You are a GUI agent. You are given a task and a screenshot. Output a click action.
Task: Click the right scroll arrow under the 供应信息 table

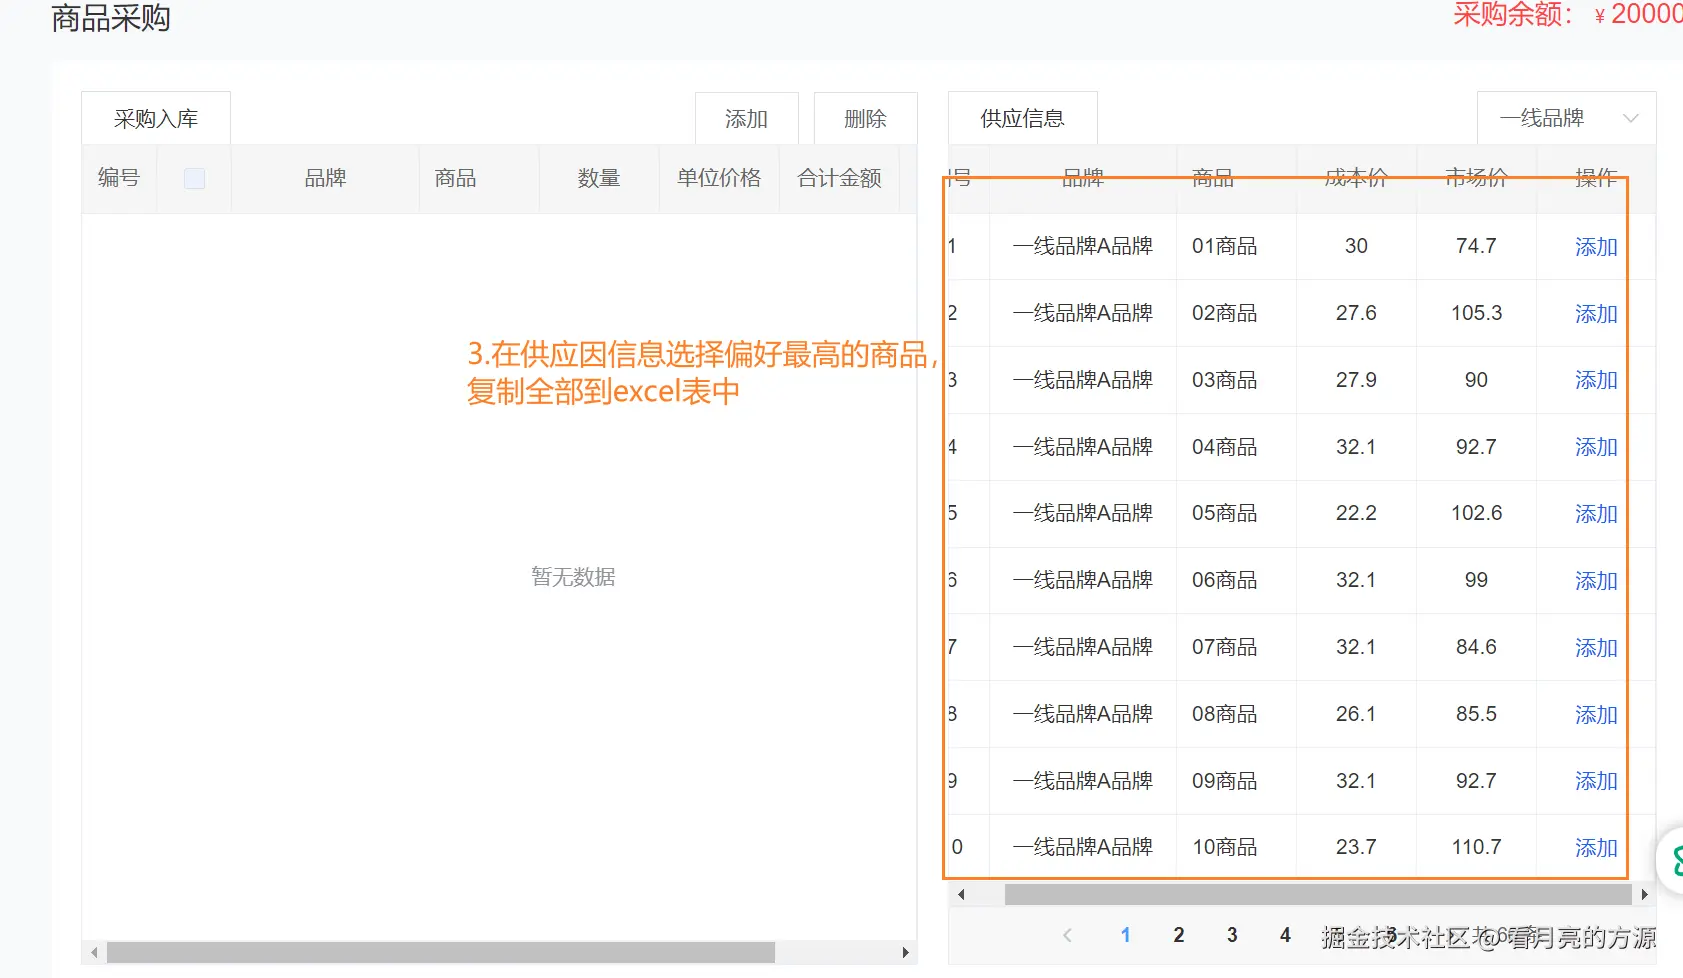click(x=1644, y=894)
